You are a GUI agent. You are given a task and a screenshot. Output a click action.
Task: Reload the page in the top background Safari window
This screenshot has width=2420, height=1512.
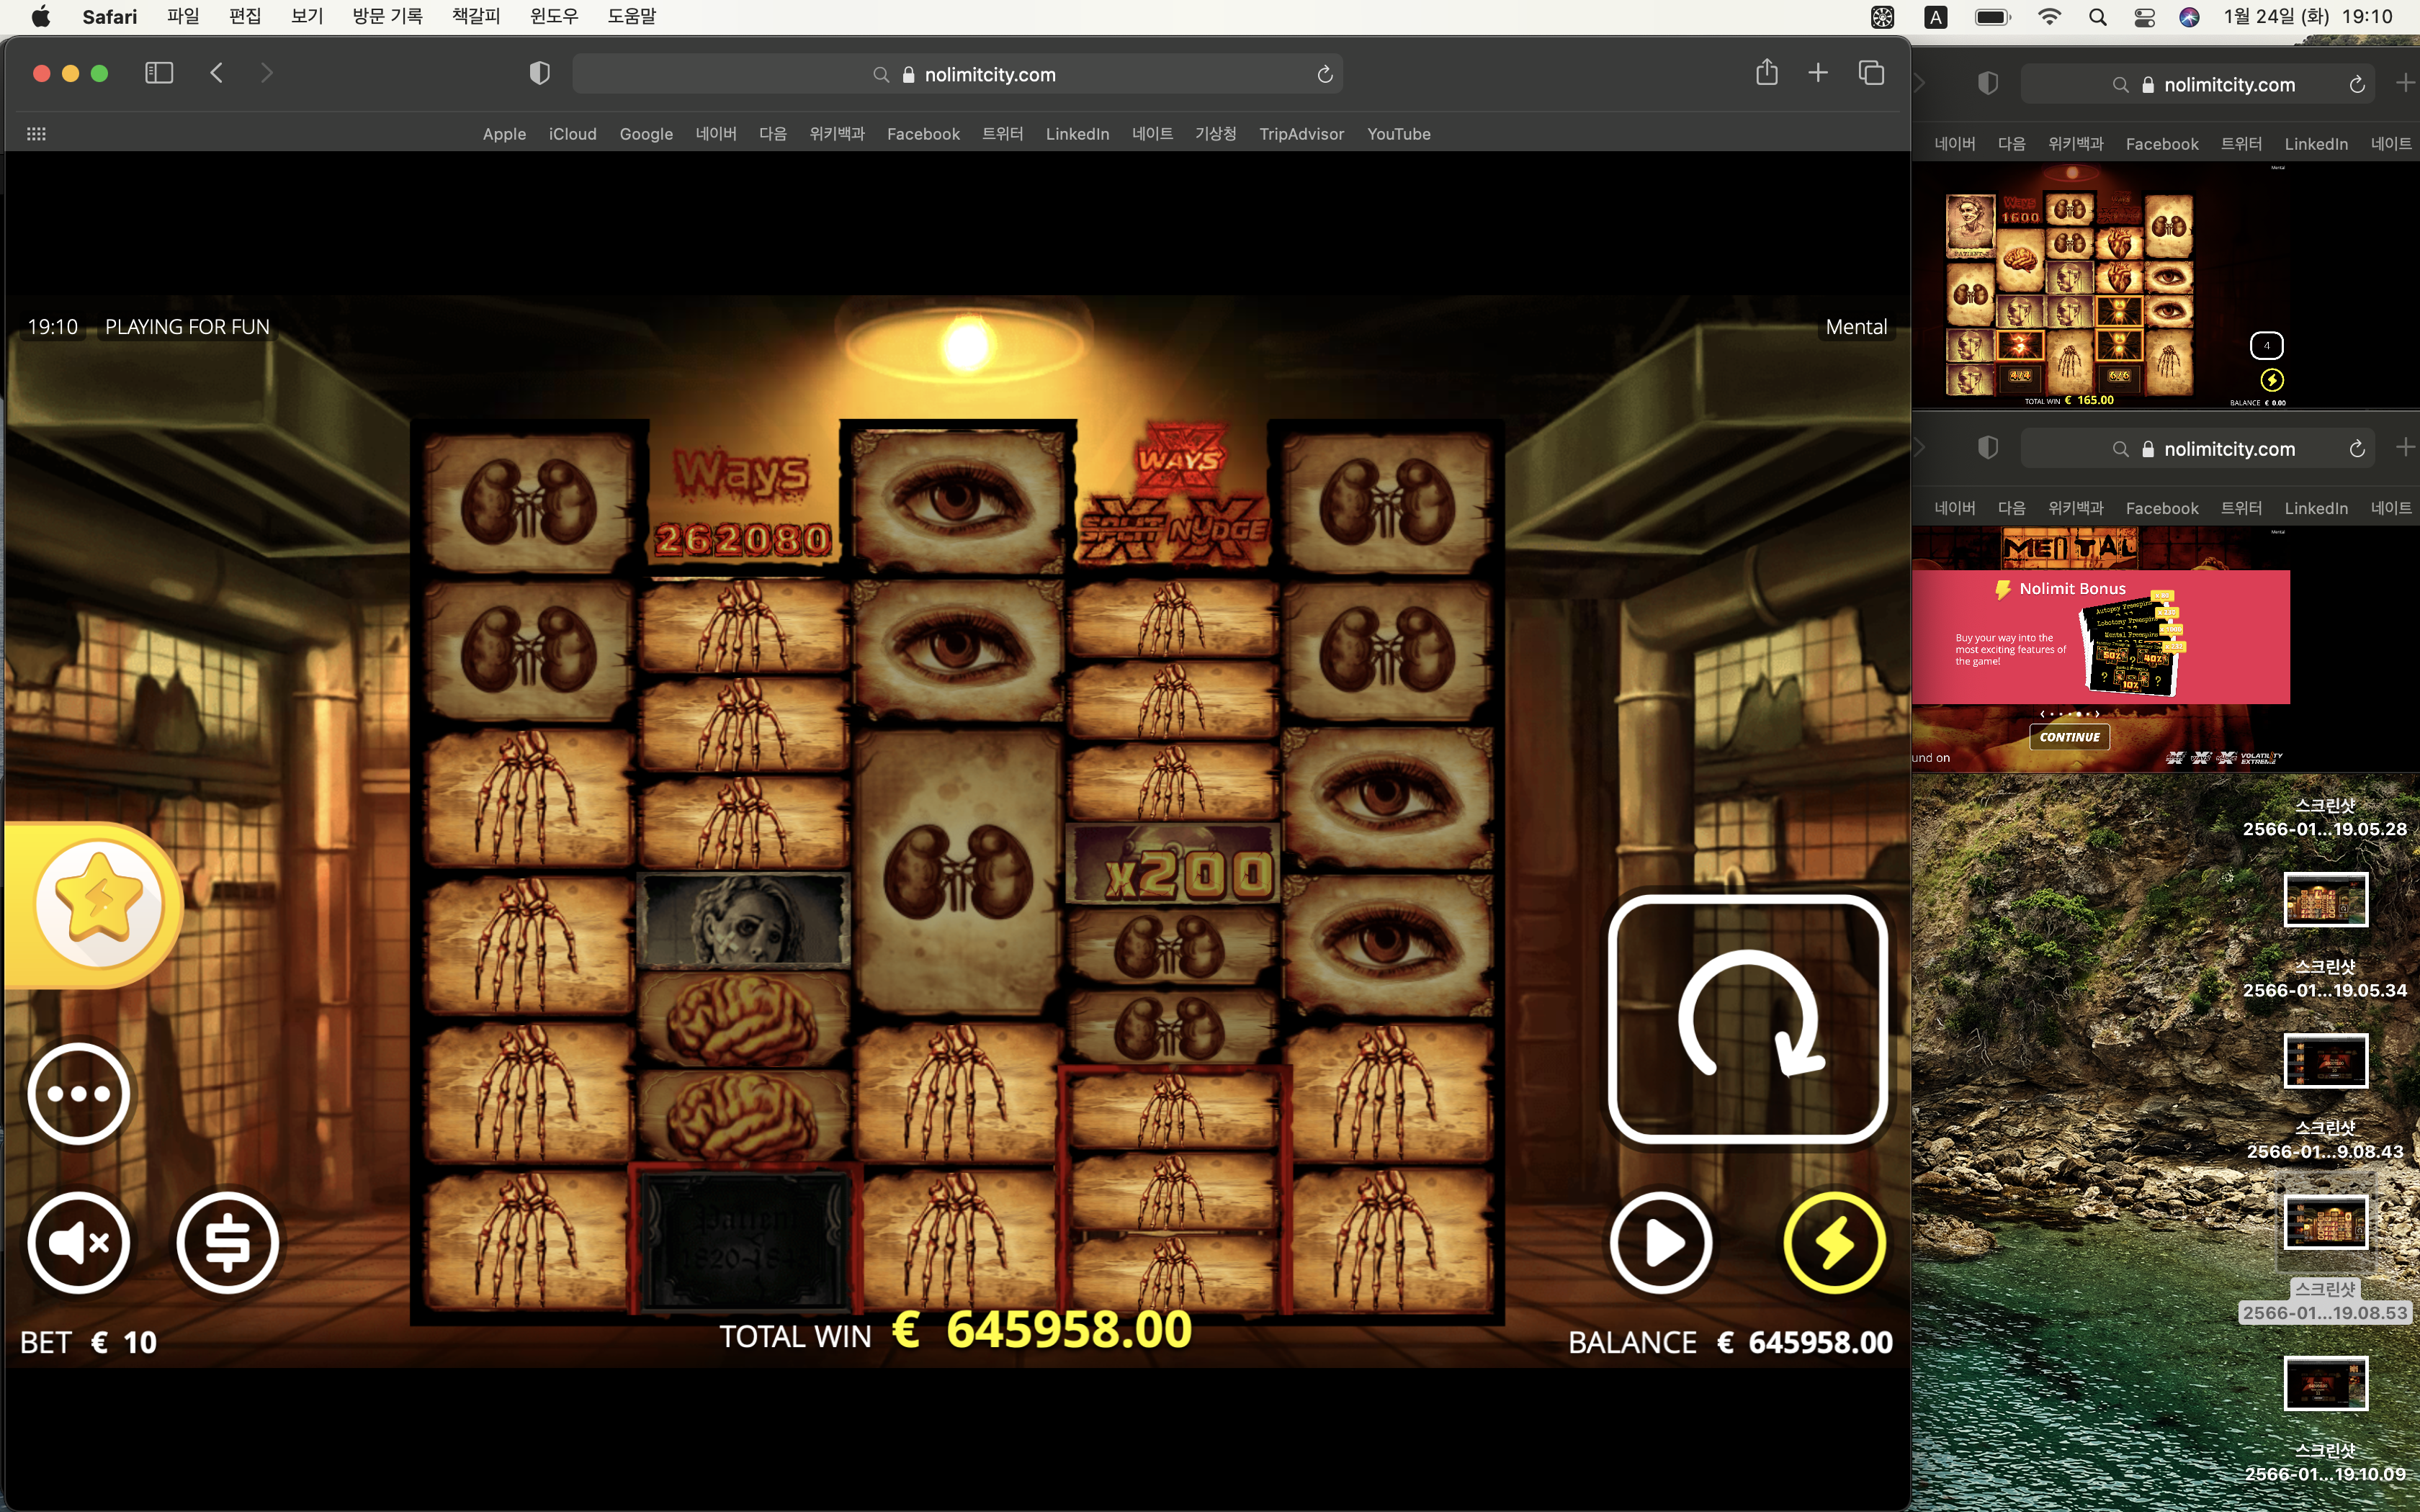pos(2357,85)
